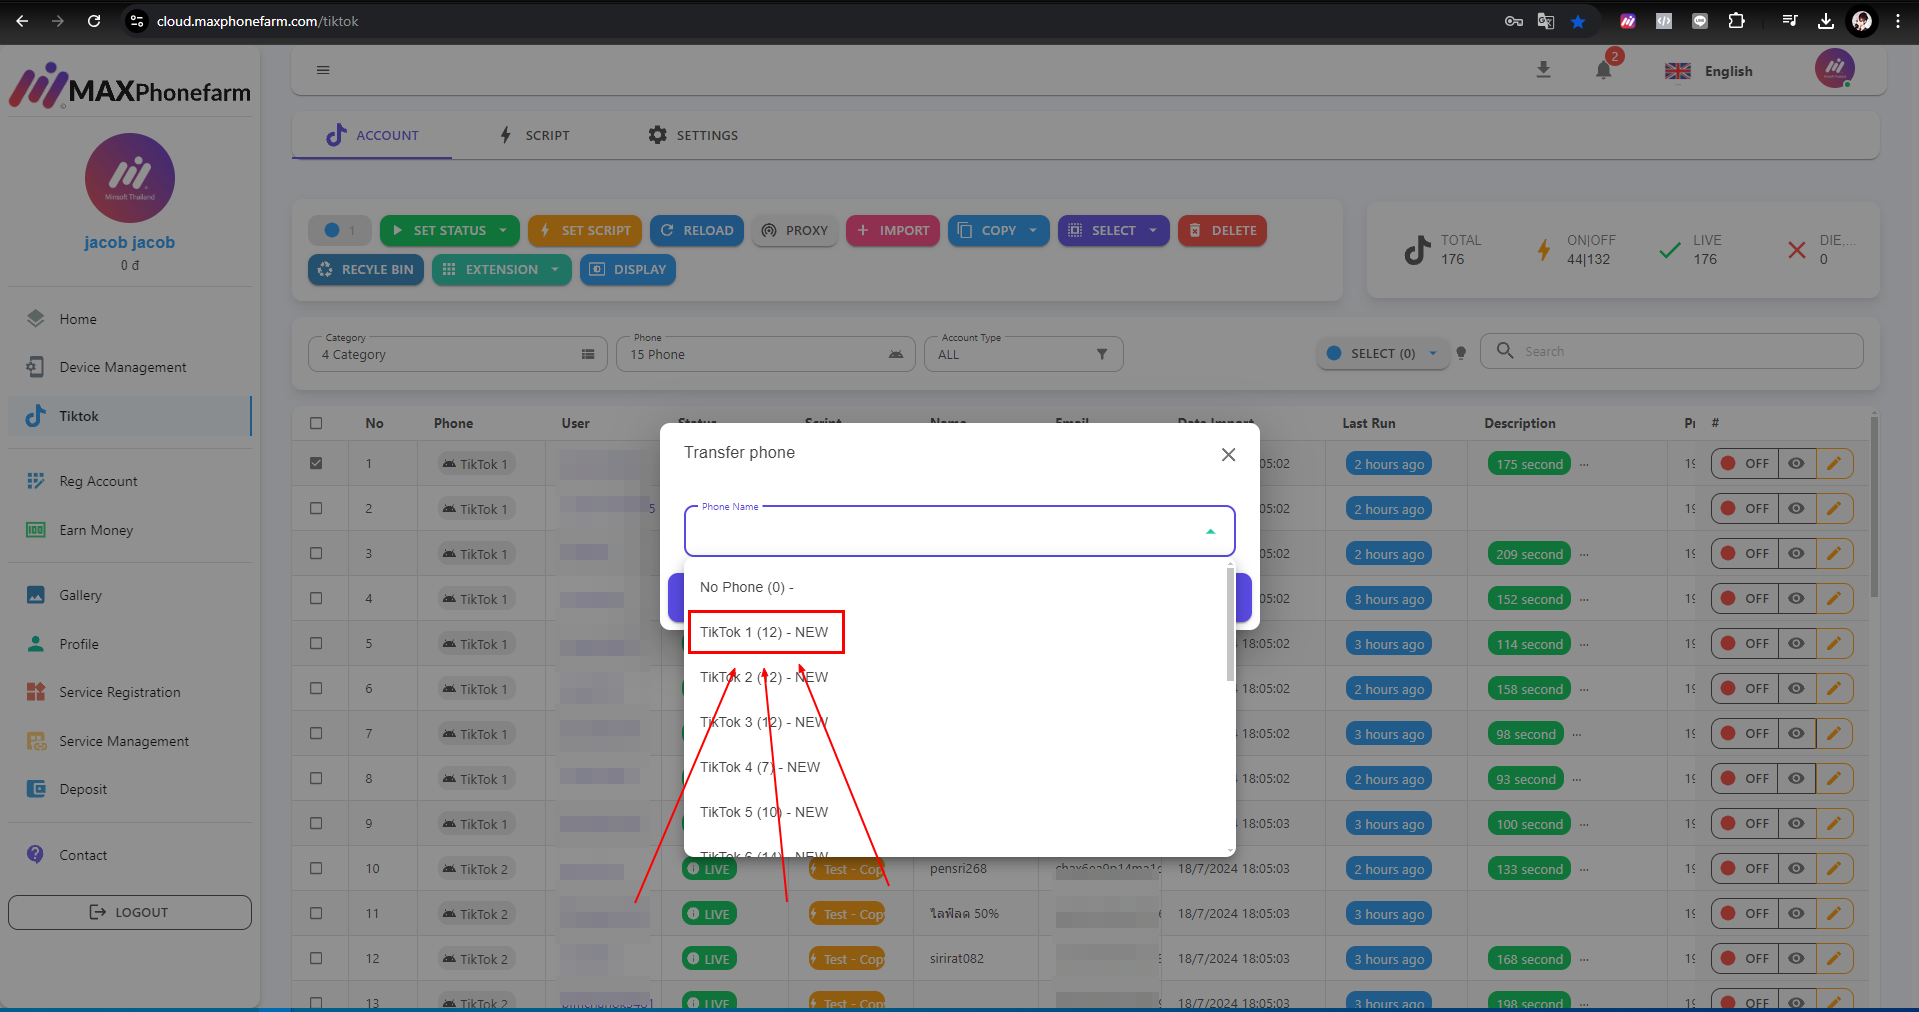Click the download icon in the header
This screenshot has width=1919, height=1012.
pos(1544,70)
